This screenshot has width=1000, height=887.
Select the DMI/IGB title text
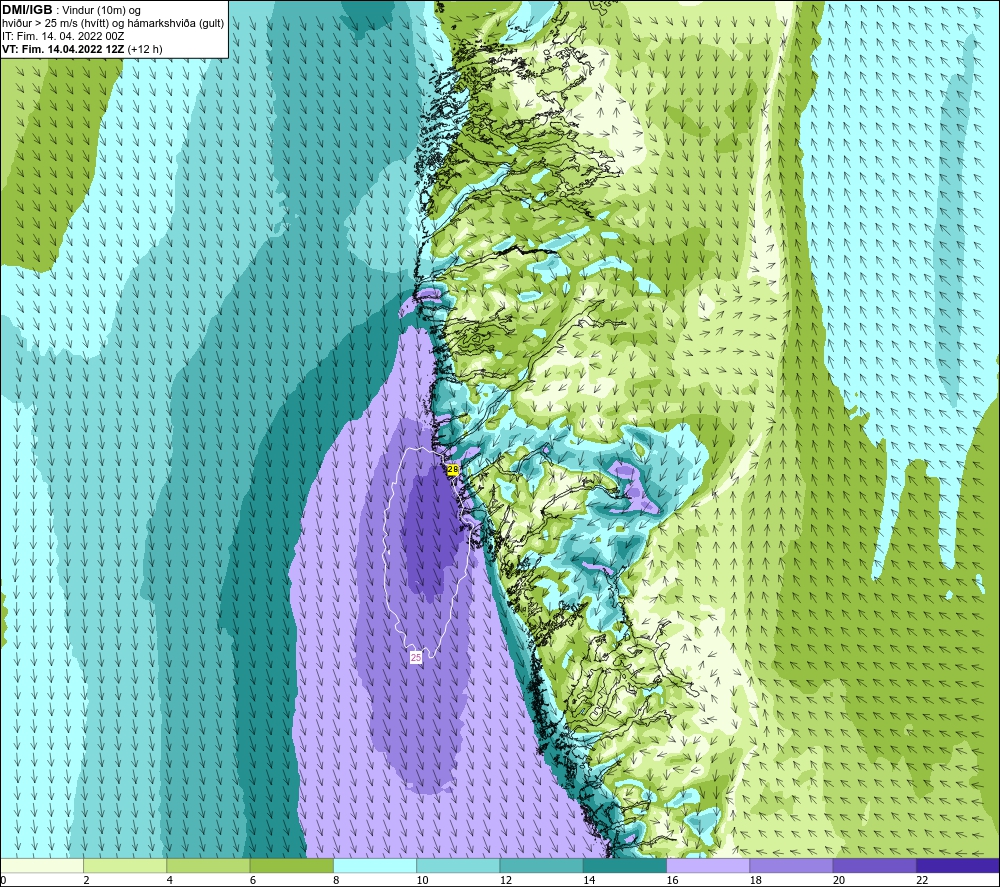coord(27,10)
